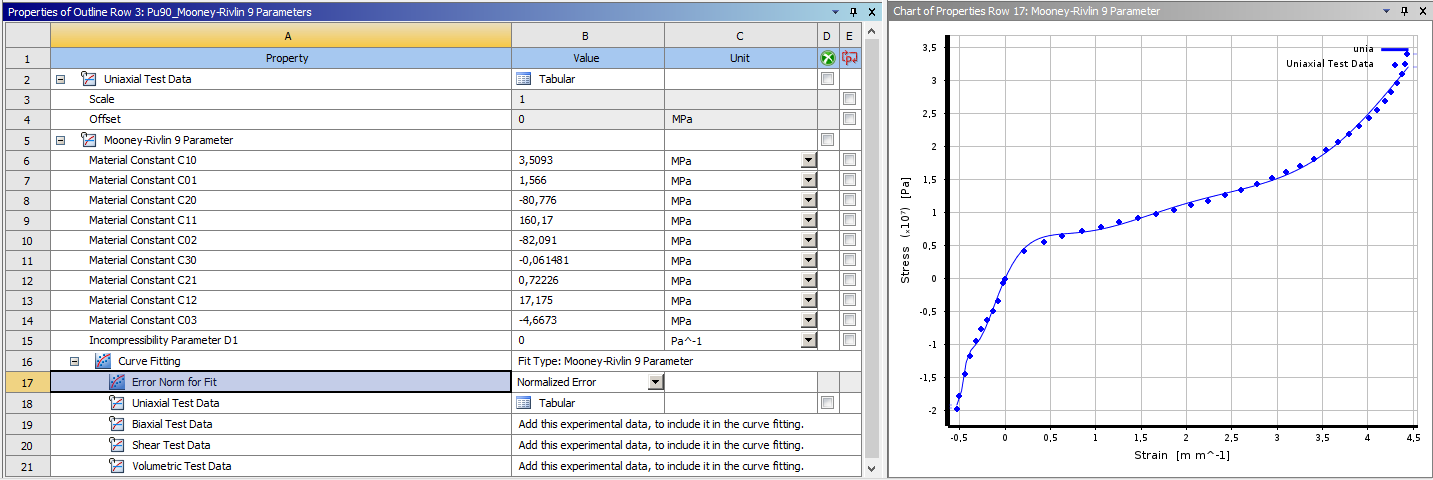
Task: Toggle the parameterize checkbox for Material Constant C30
Action: (849, 260)
